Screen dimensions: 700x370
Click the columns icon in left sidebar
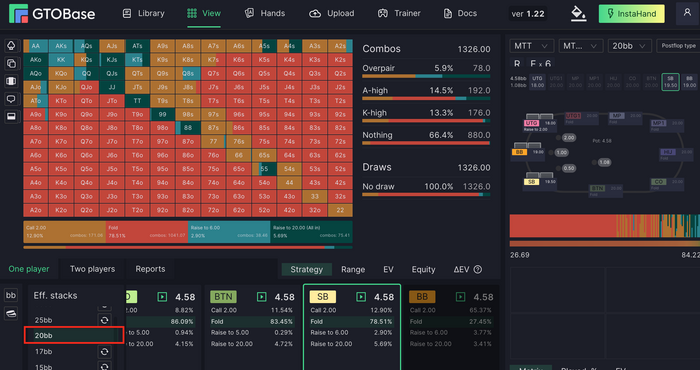(x=11, y=81)
